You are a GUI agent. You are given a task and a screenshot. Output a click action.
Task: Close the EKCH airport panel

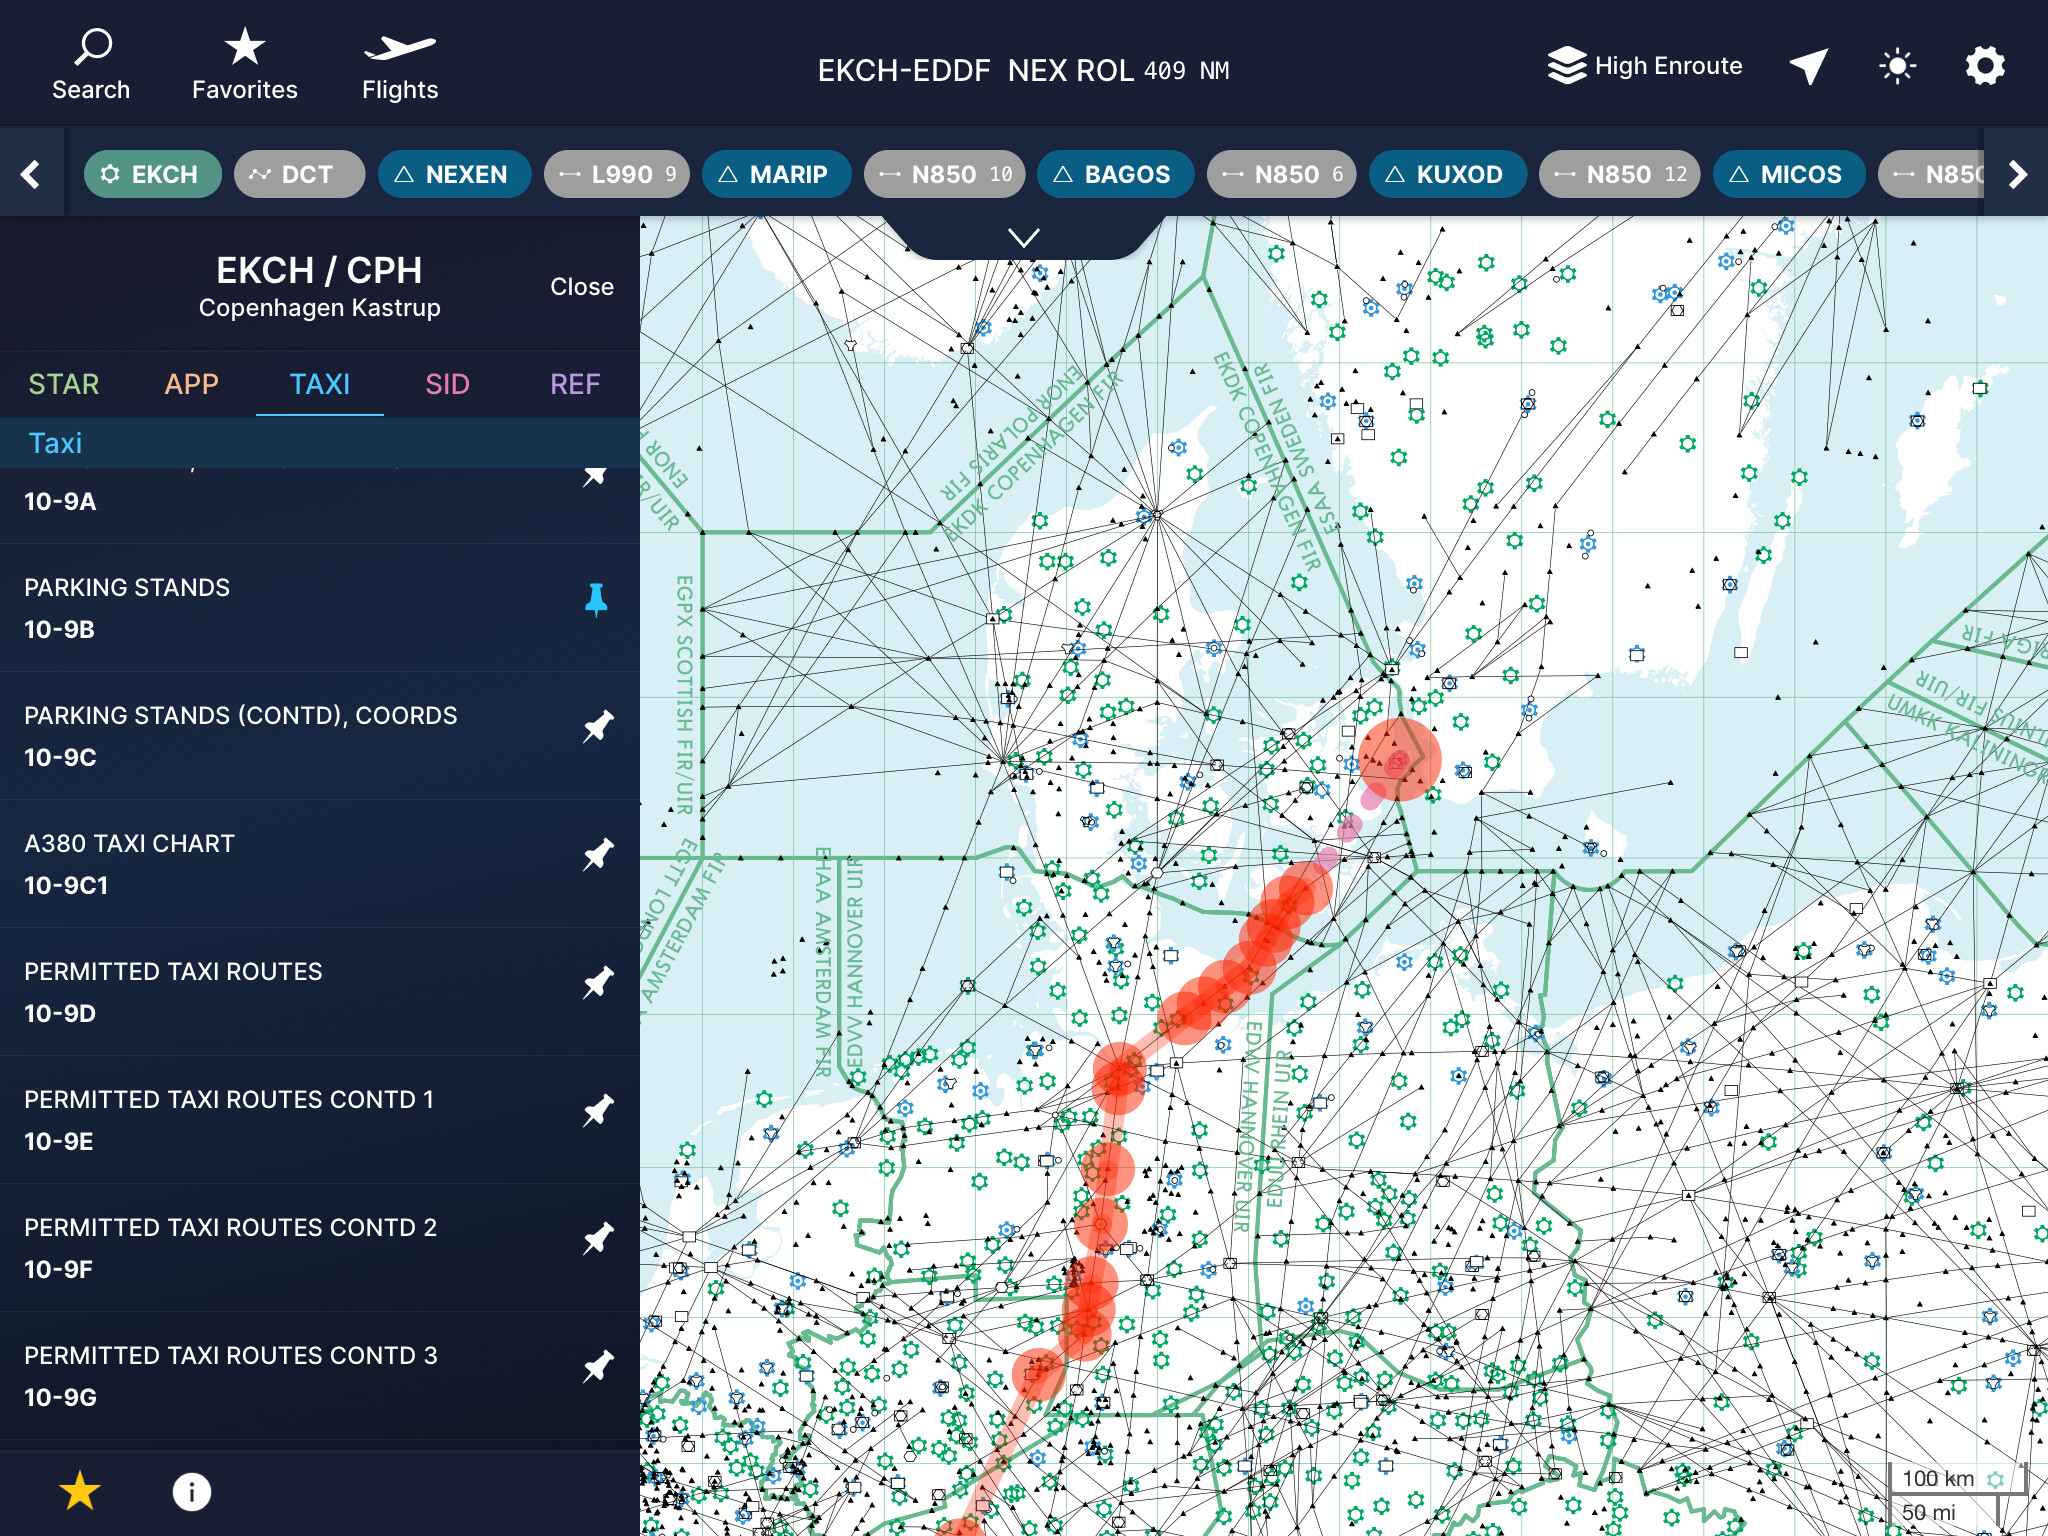pyautogui.click(x=581, y=287)
